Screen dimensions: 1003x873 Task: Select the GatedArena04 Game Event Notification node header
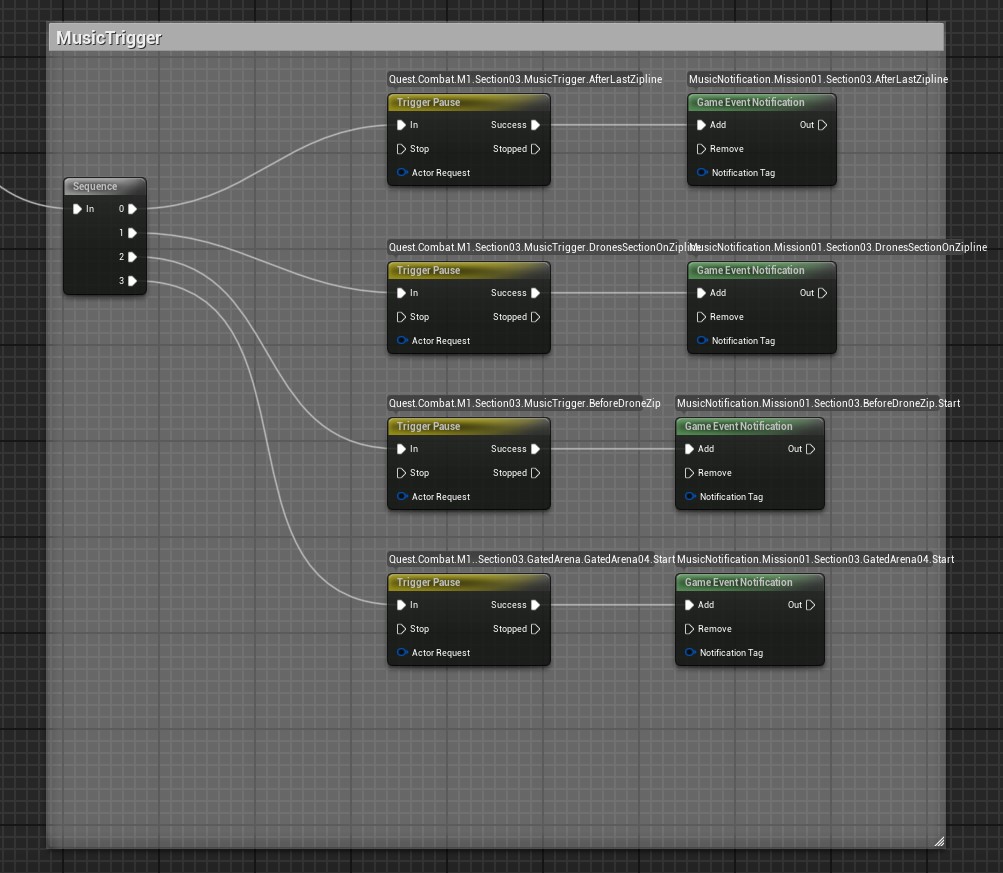(750, 582)
